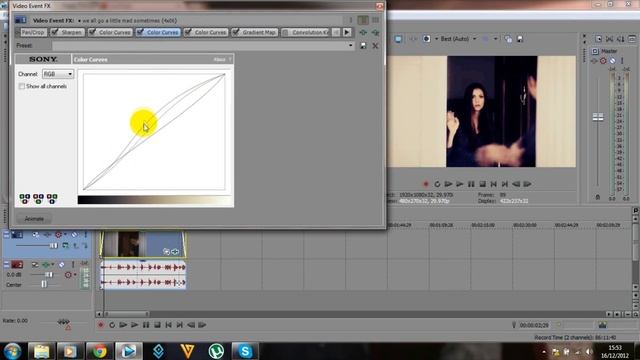Go to the start using the timeline transport

(x=169, y=325)
